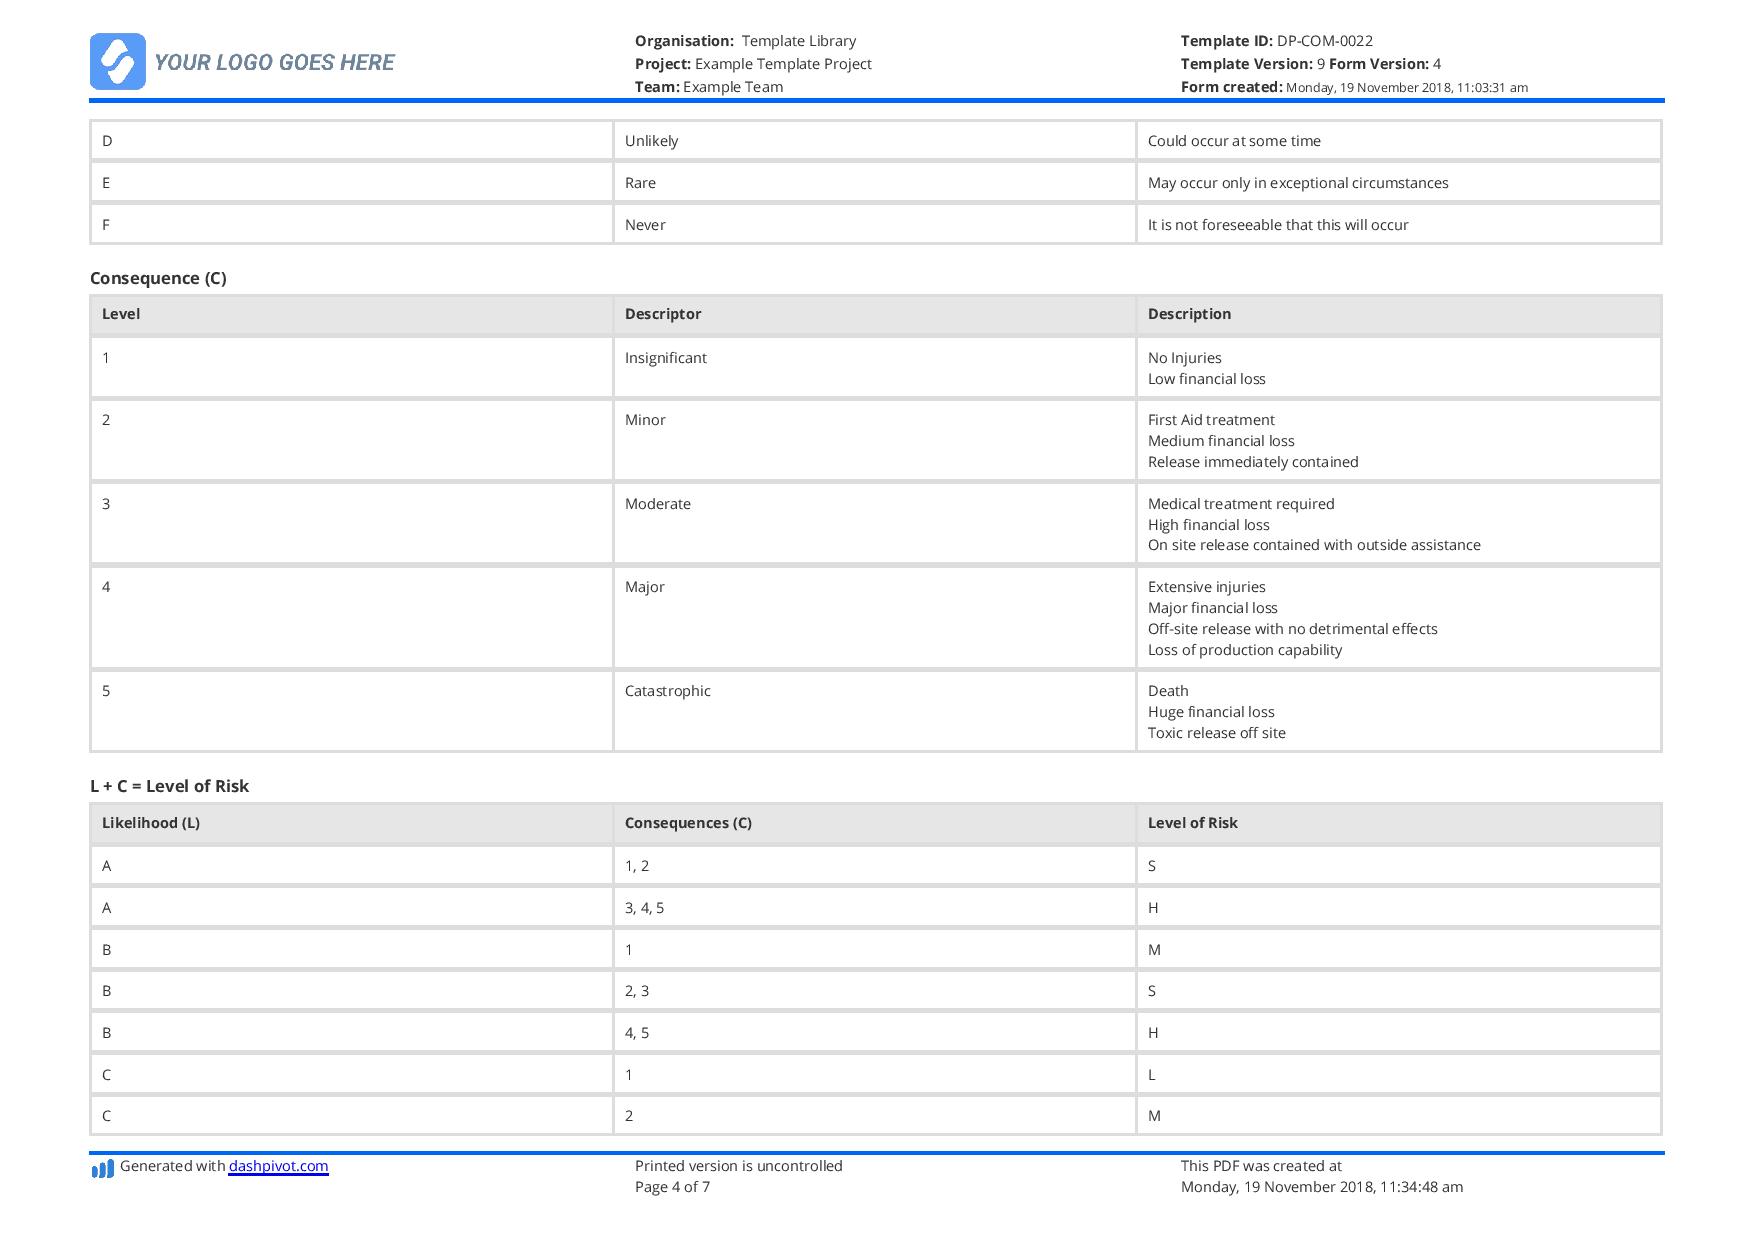Click the Major consequence description cell
The image size is (1754, 1240).
tap(1293, 617)
